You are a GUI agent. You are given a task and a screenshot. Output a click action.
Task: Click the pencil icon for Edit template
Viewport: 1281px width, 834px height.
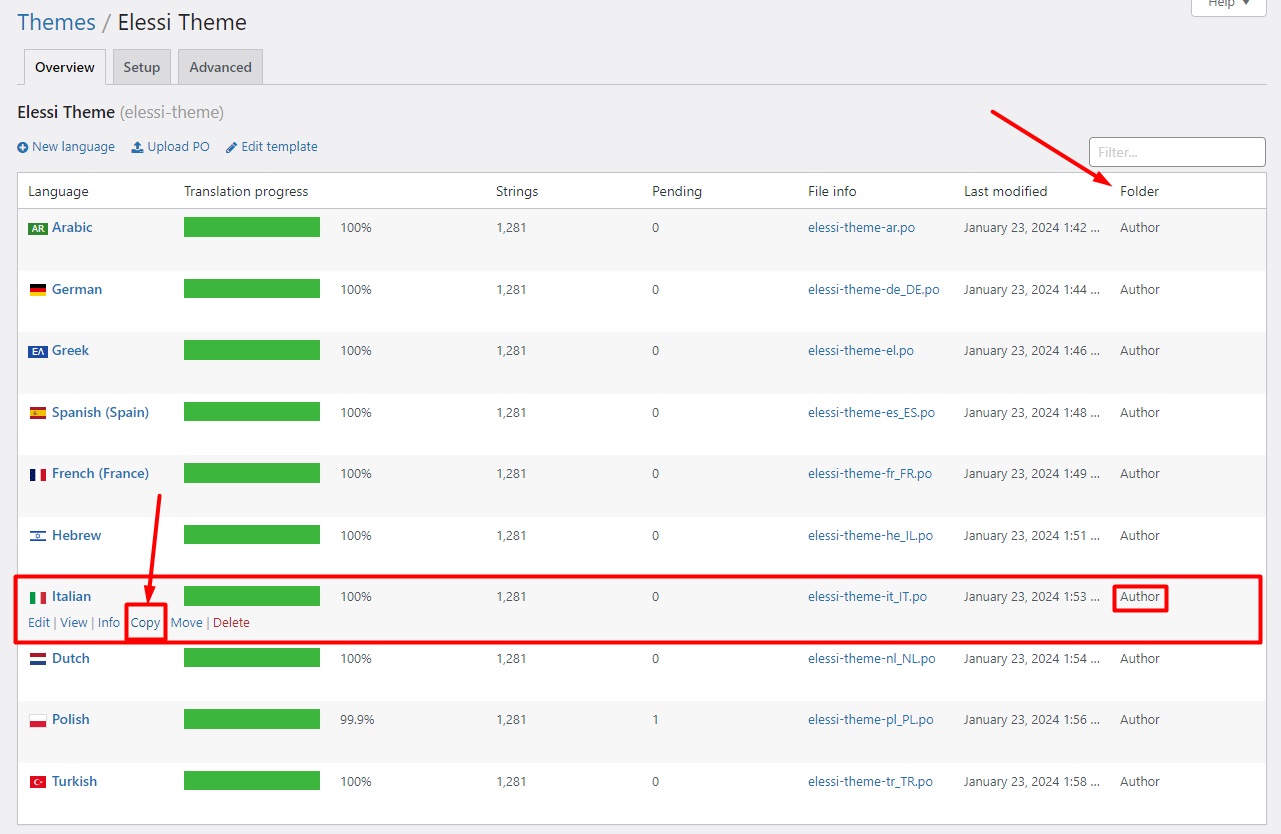[232, 147]
